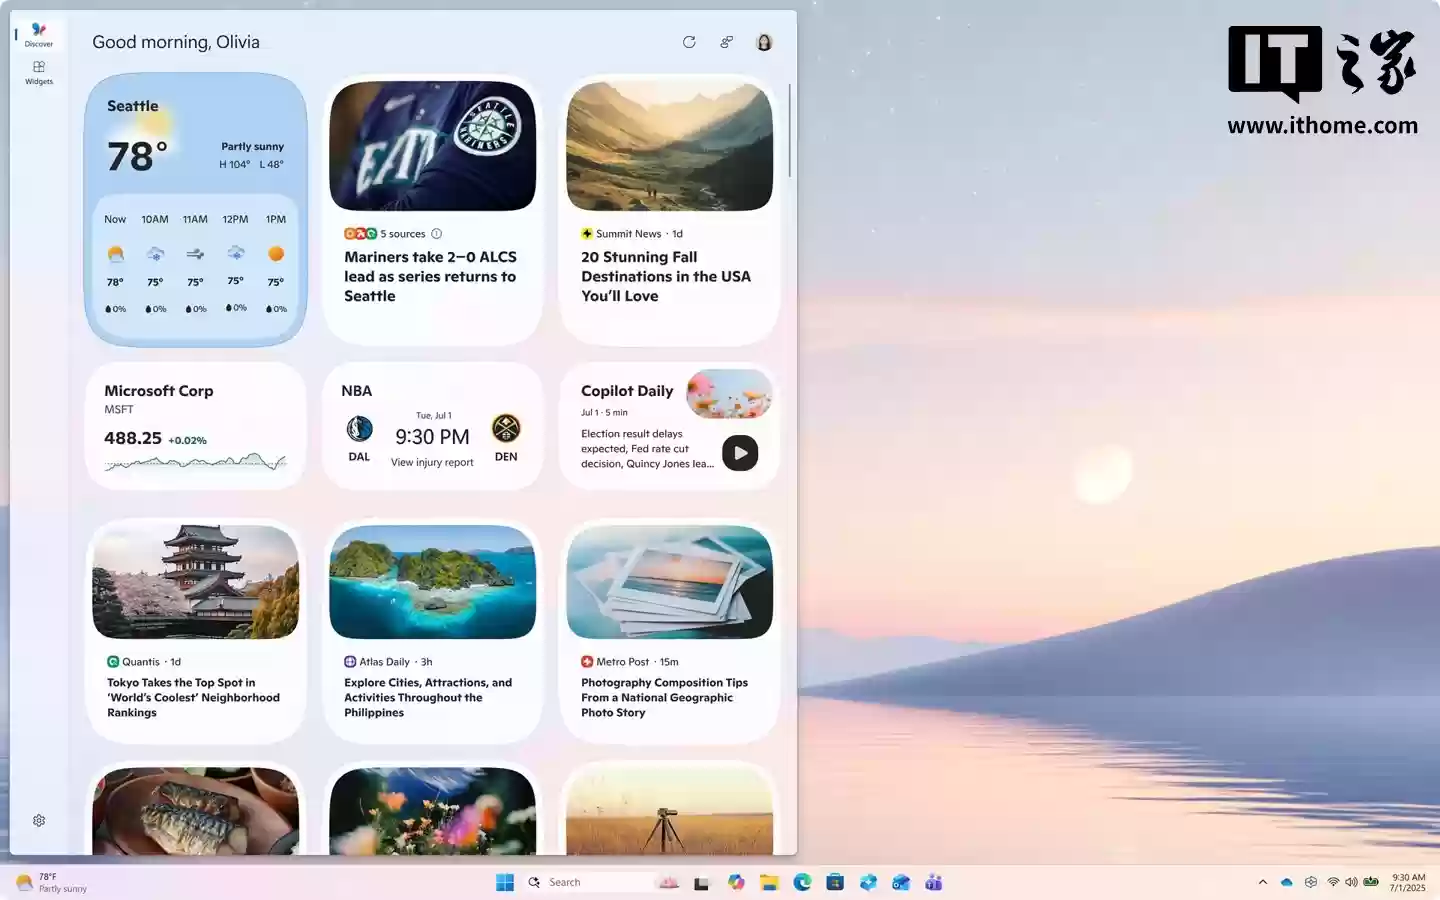Click the Quantis publisher icon
1440x900 pixels.
(112, 661)
